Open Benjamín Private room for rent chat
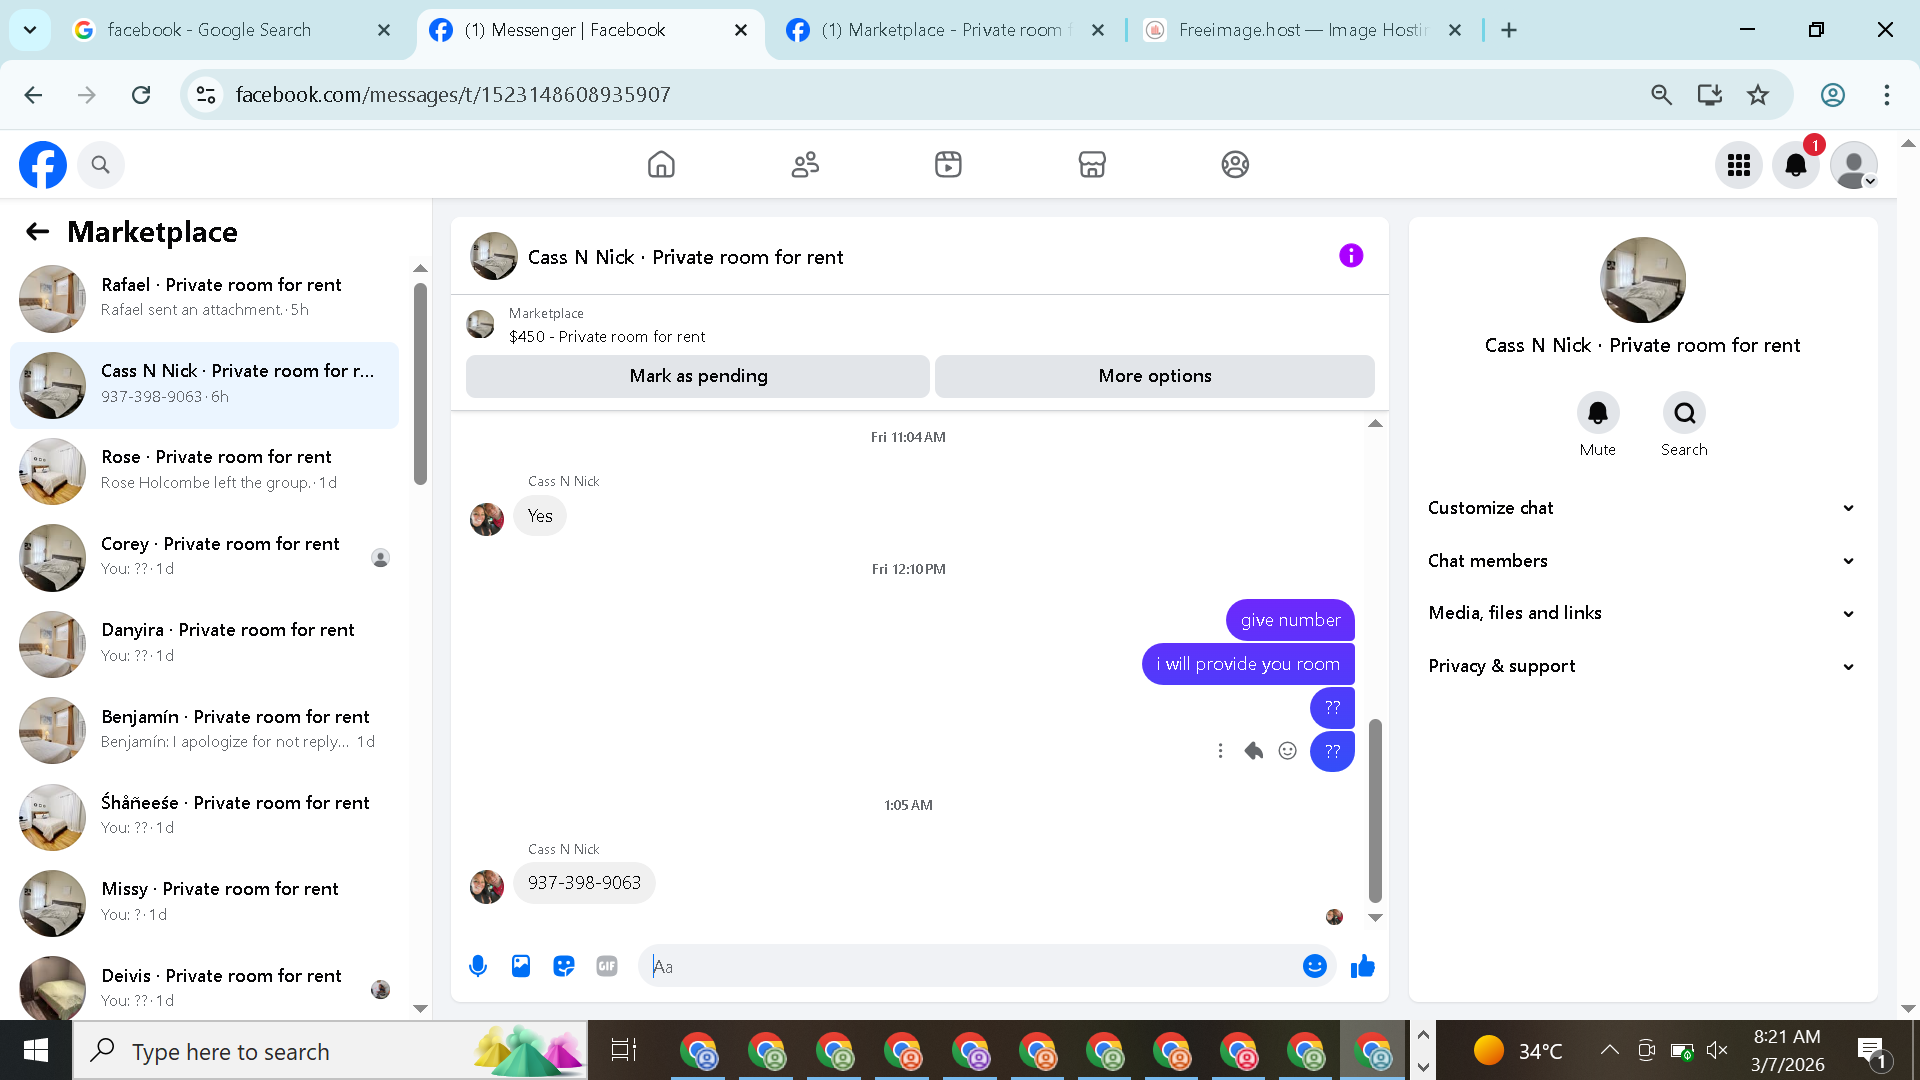Image resolution: width=1920 pixels, height=1080 pixels. [x=204, y=730]
